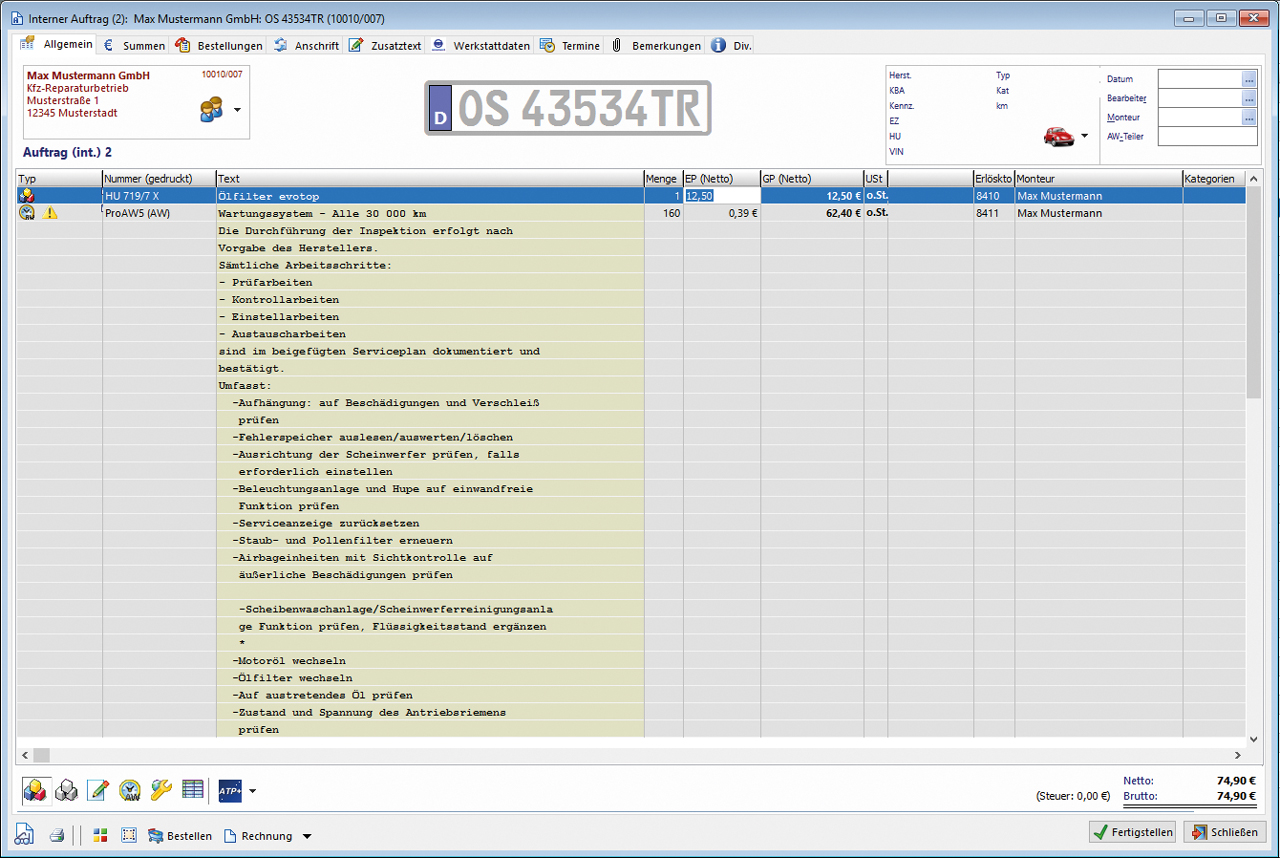The image size is (1280, 858).
Task: Click the dotted selection rectangle icon
Action: [x=128, y=836]
